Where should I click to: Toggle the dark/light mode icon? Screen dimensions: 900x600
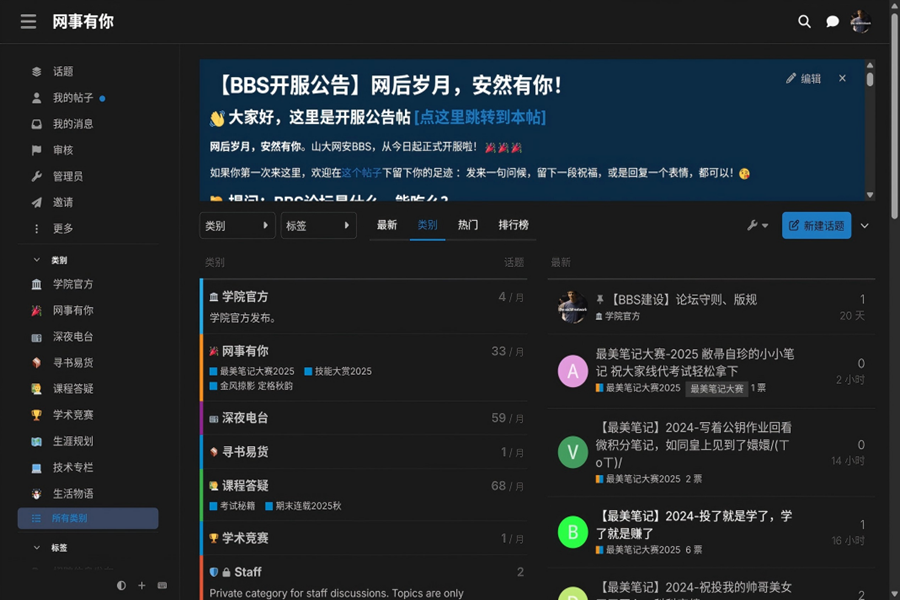(x=121, y=585)
